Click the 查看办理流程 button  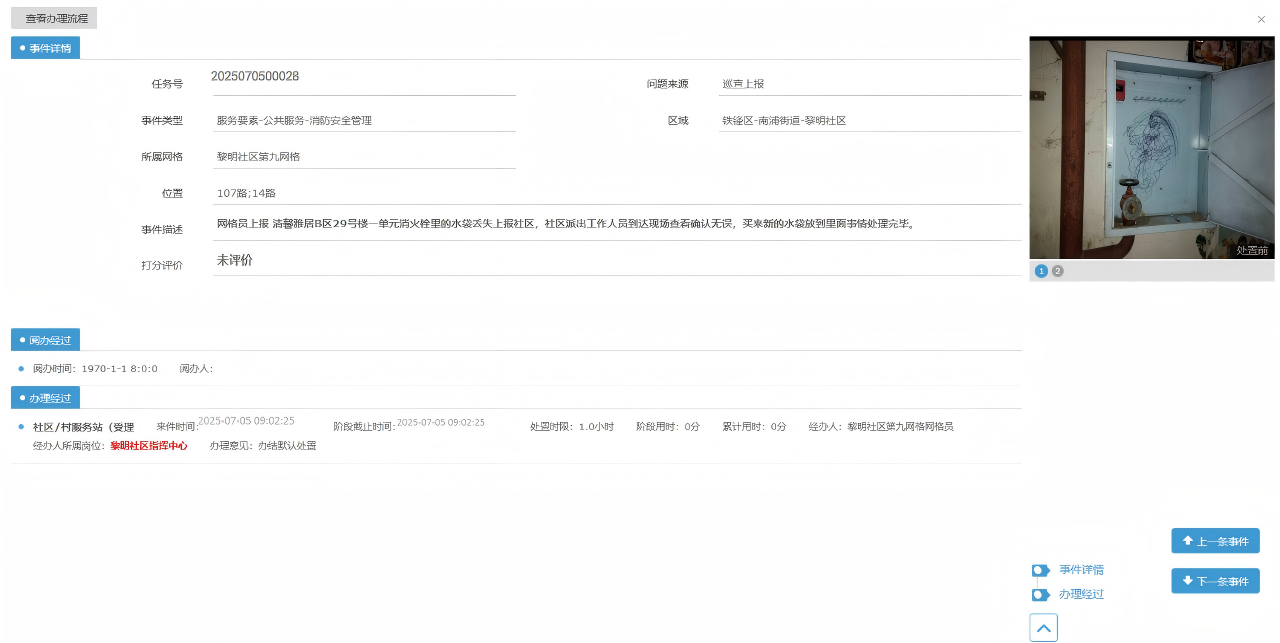pyautogui.click(x=54, y=19)
